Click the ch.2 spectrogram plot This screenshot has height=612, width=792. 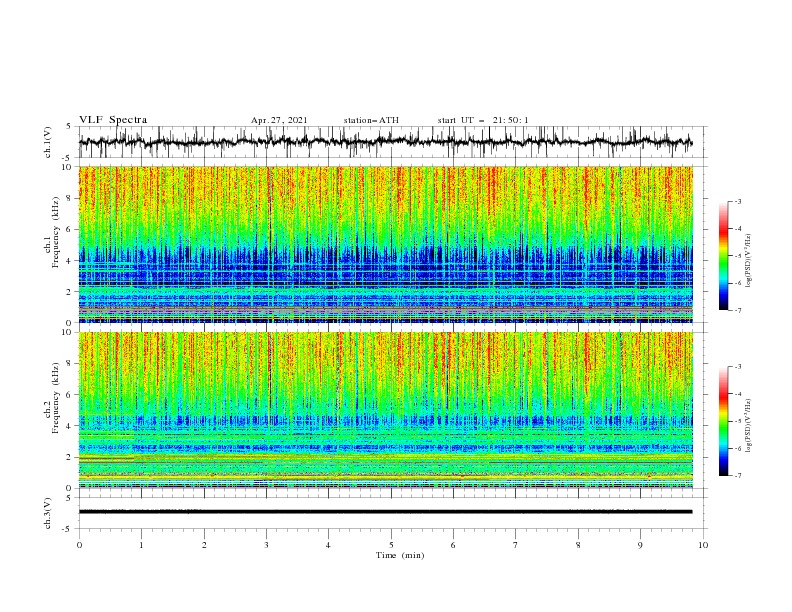click(386, 410)
